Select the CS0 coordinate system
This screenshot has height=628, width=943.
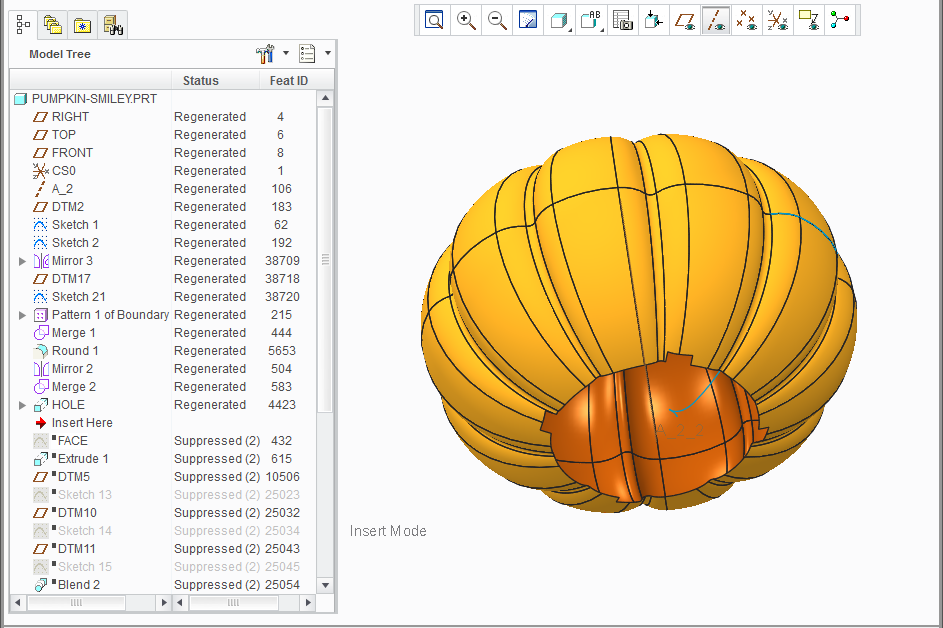click(54, 171)
